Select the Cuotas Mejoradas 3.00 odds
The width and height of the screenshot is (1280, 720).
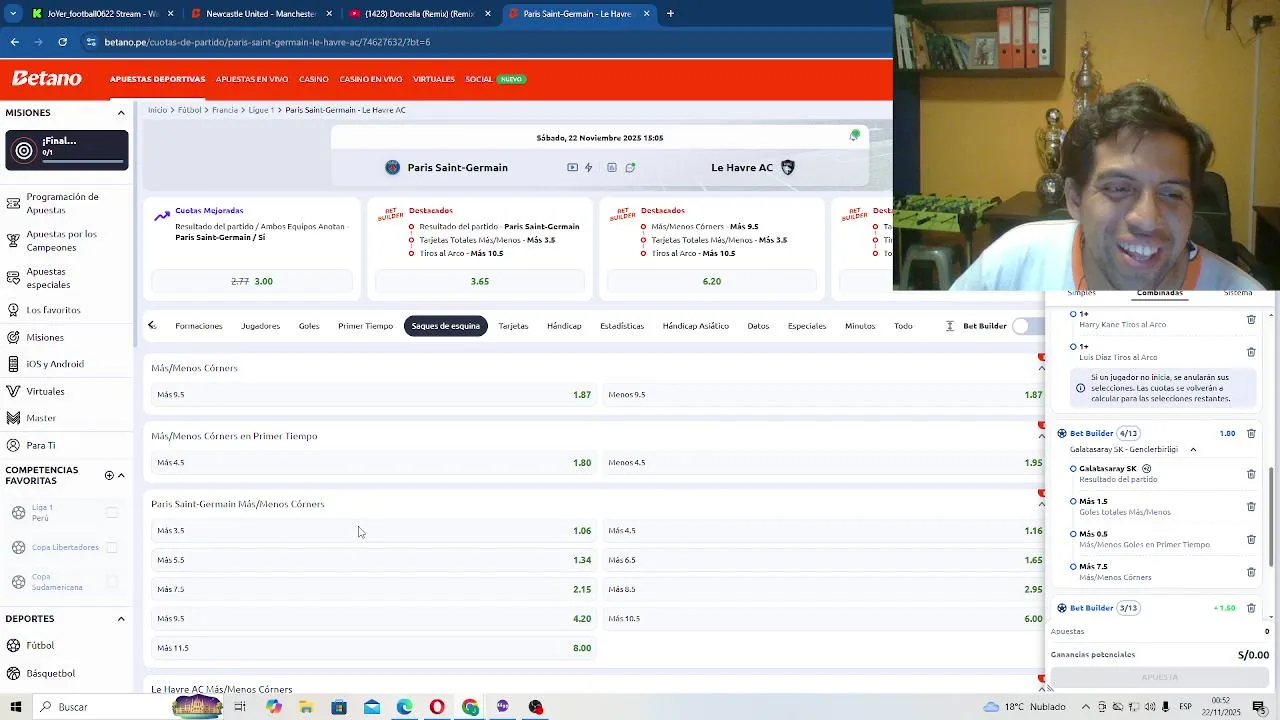tap(252, 282)
